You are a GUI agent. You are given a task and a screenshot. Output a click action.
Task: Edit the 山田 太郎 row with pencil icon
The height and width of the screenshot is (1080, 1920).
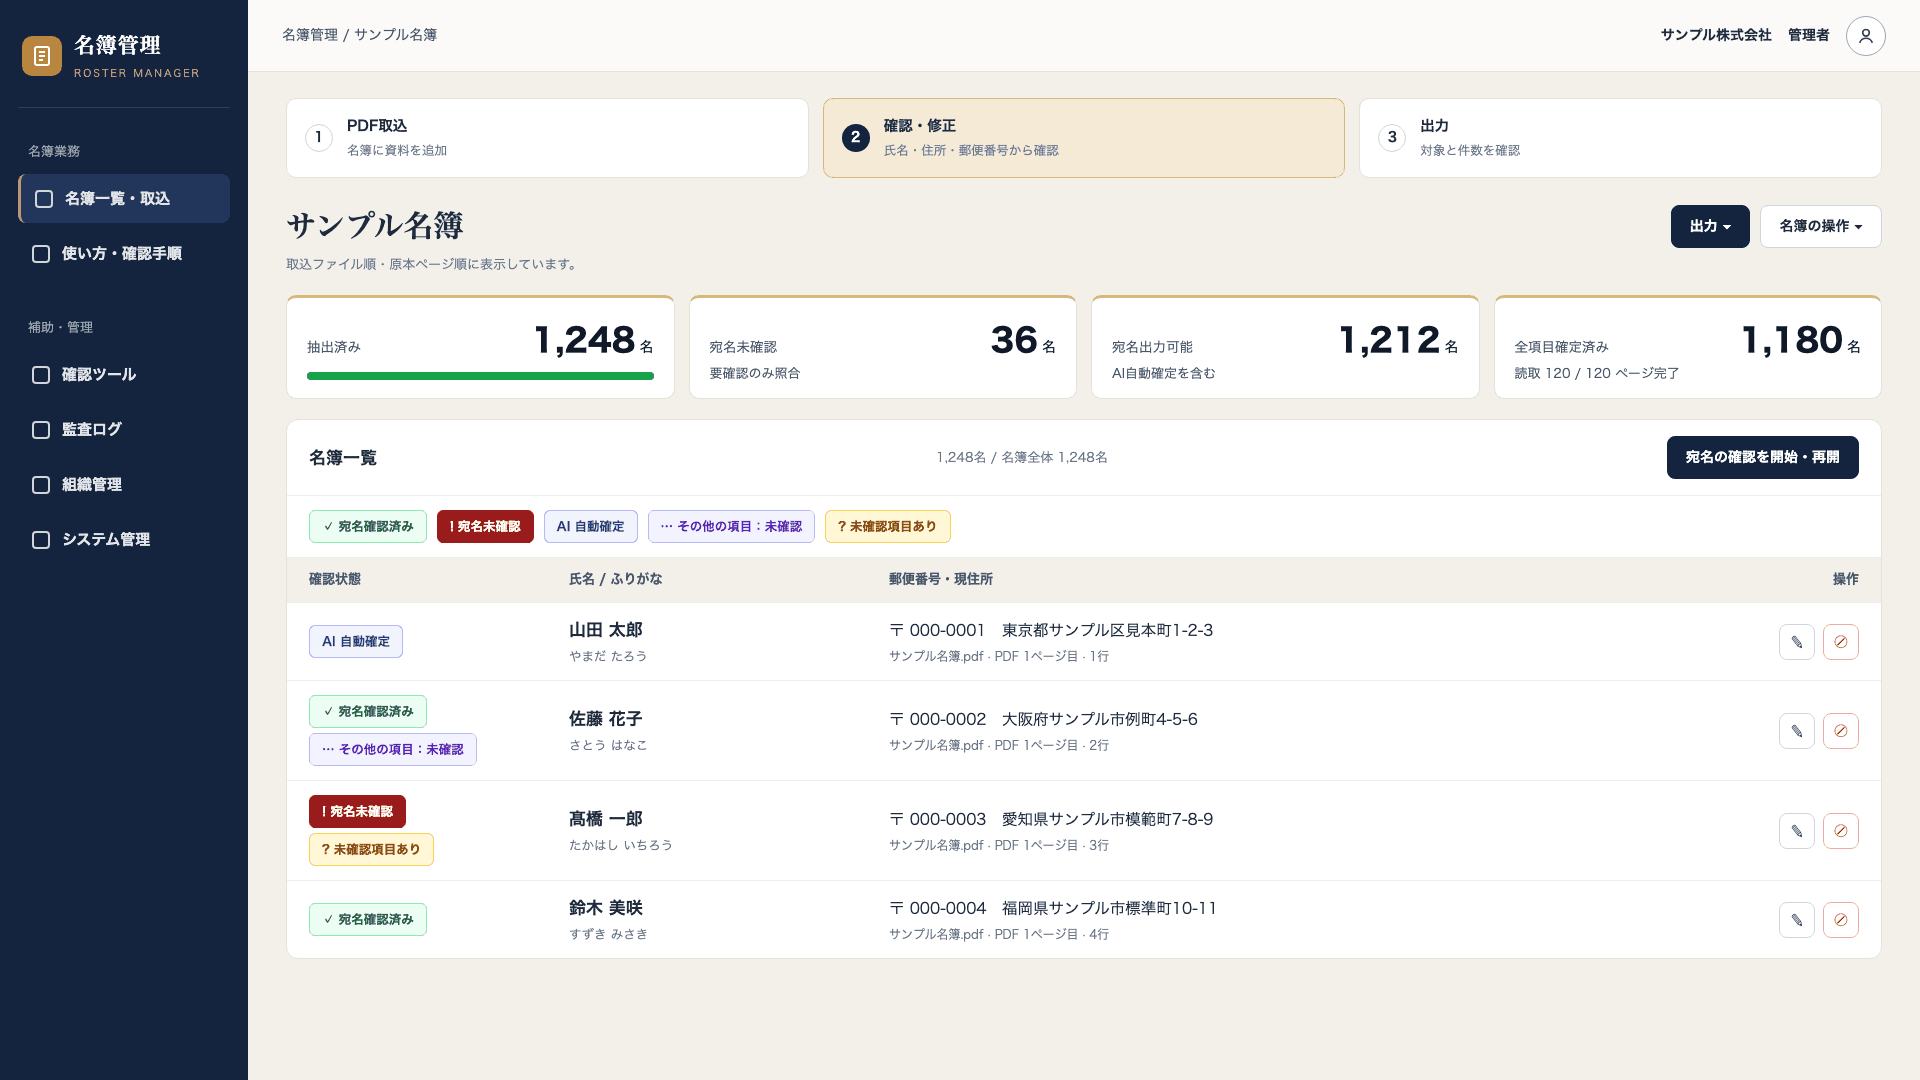1796,642
